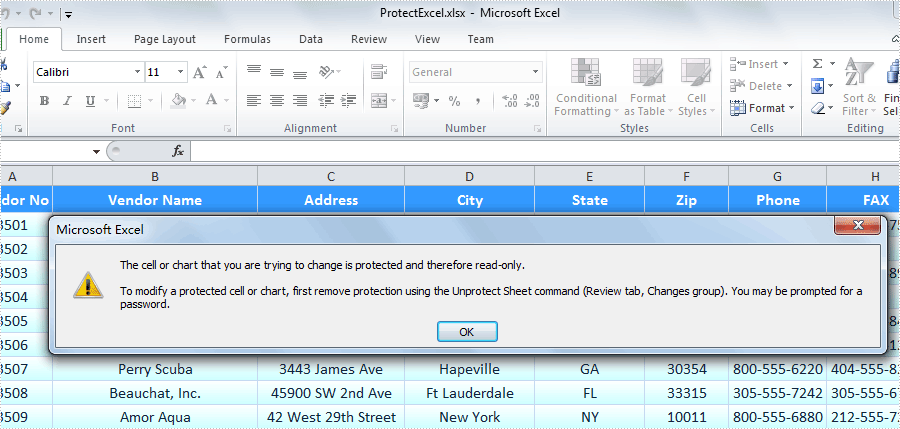900x429 pixels.
Task: Click the AutoSum sigma icon
Action: [x=817, y=64]
